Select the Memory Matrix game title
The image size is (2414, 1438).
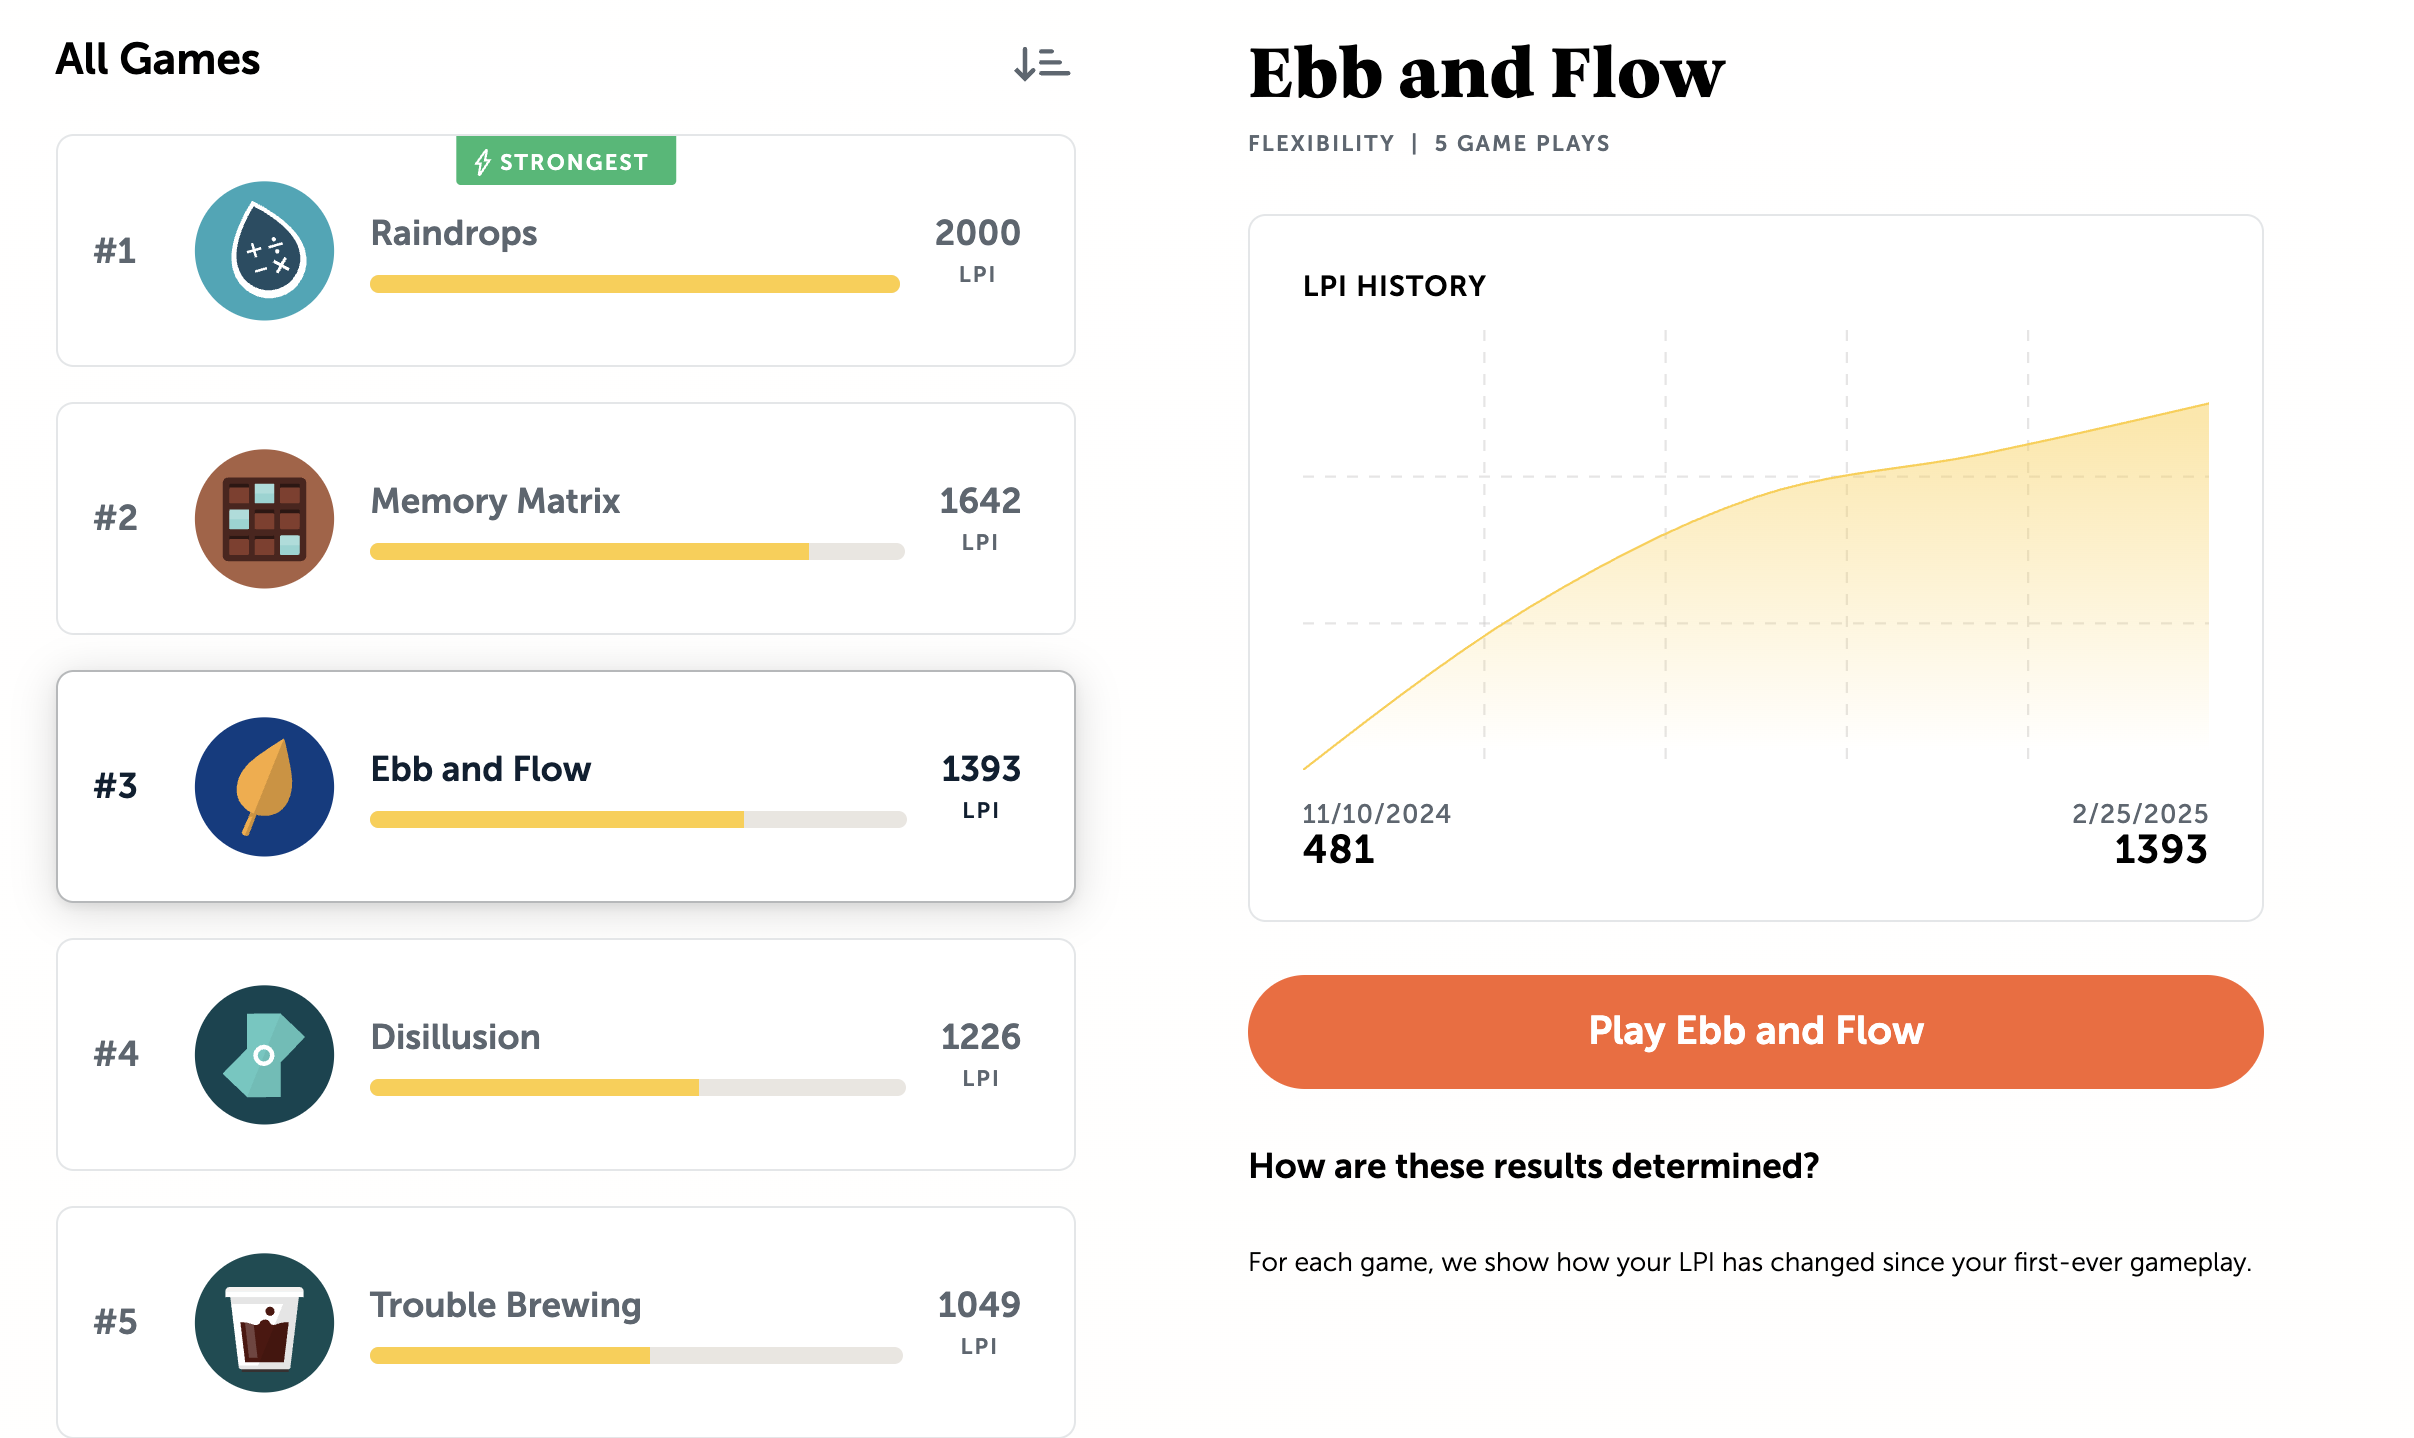tap(495, 501)
